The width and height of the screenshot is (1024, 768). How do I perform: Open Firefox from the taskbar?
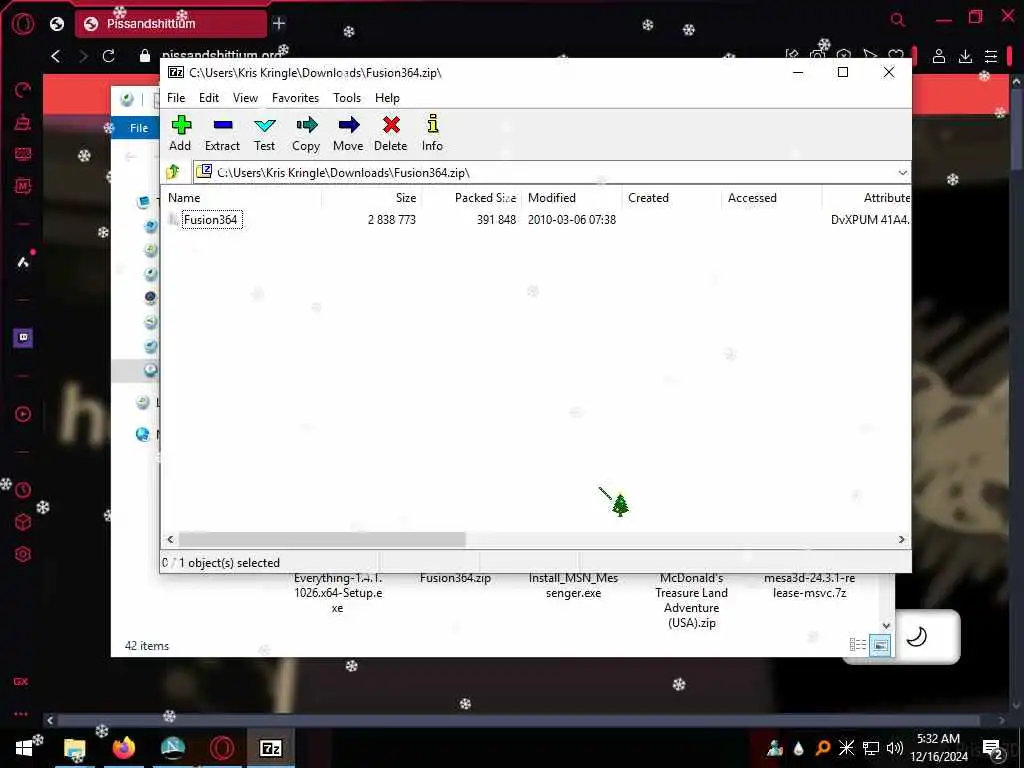pos(123,748)
